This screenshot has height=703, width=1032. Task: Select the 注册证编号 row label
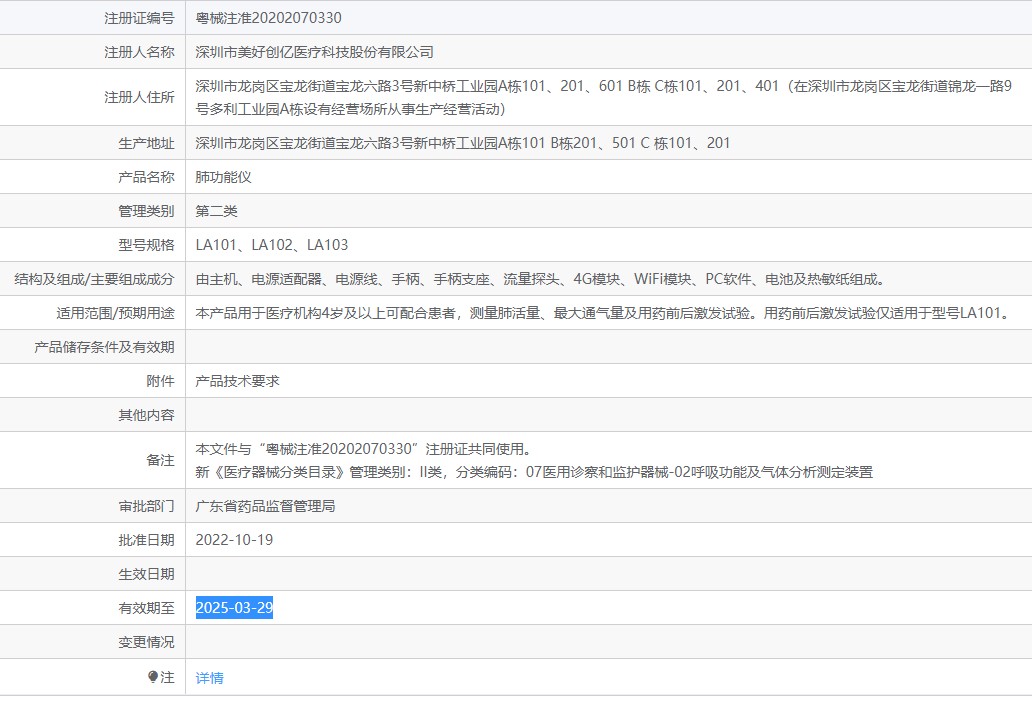click(139, 18)
